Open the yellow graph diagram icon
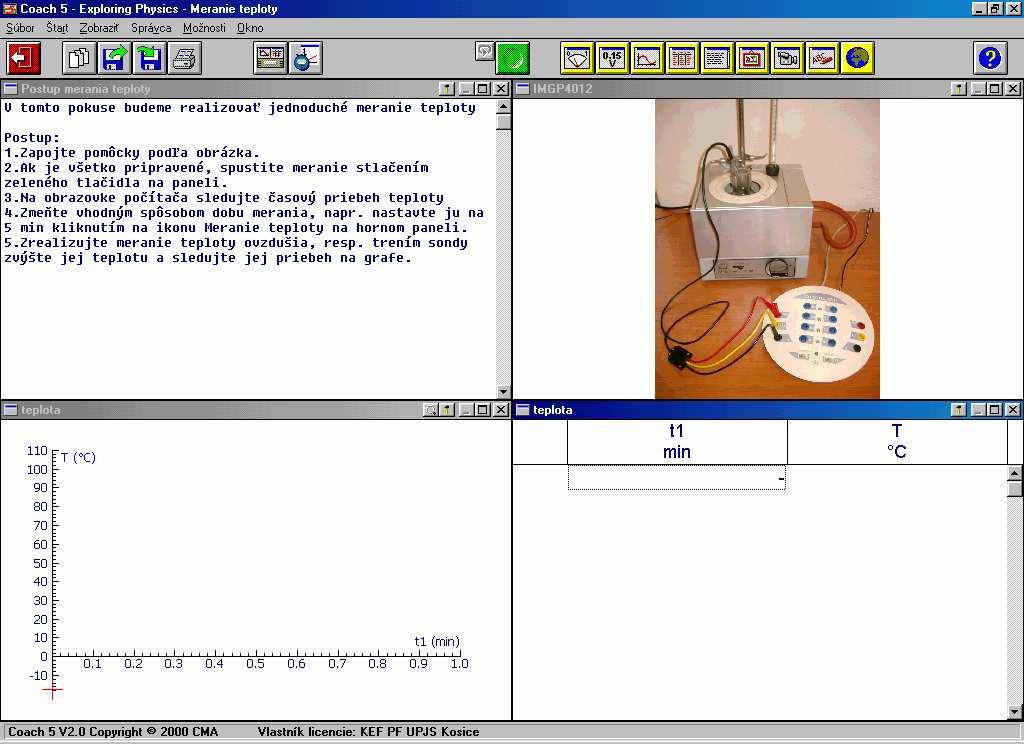Viewport: 1024px width, 744px height. click(647, 58)
